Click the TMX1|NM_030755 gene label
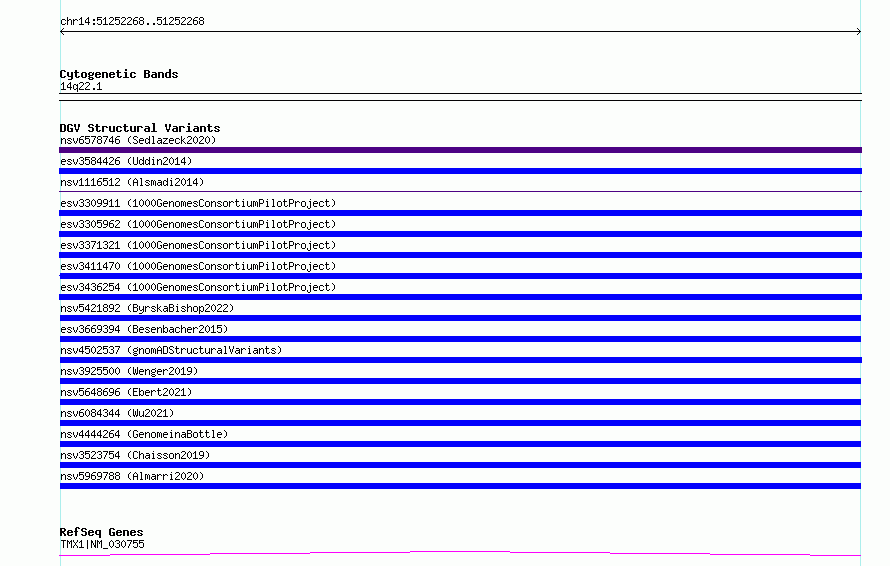The height and width of the screenshot is (566, 890). tap(102, 544)
